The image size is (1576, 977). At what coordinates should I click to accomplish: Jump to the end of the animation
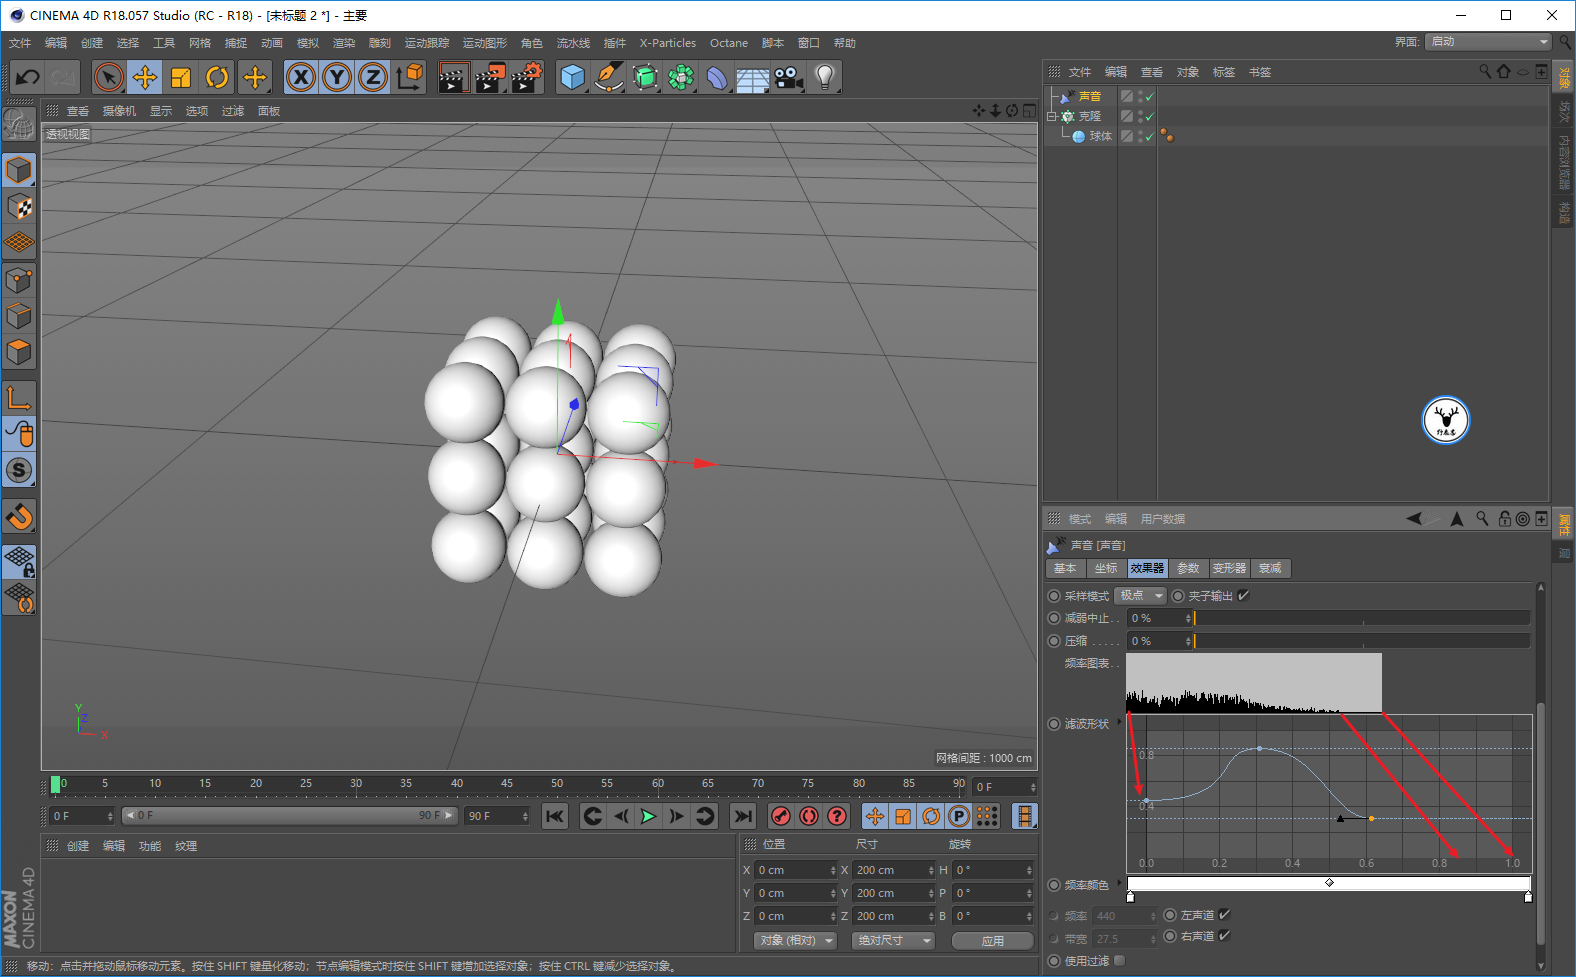tap(742, 816)
